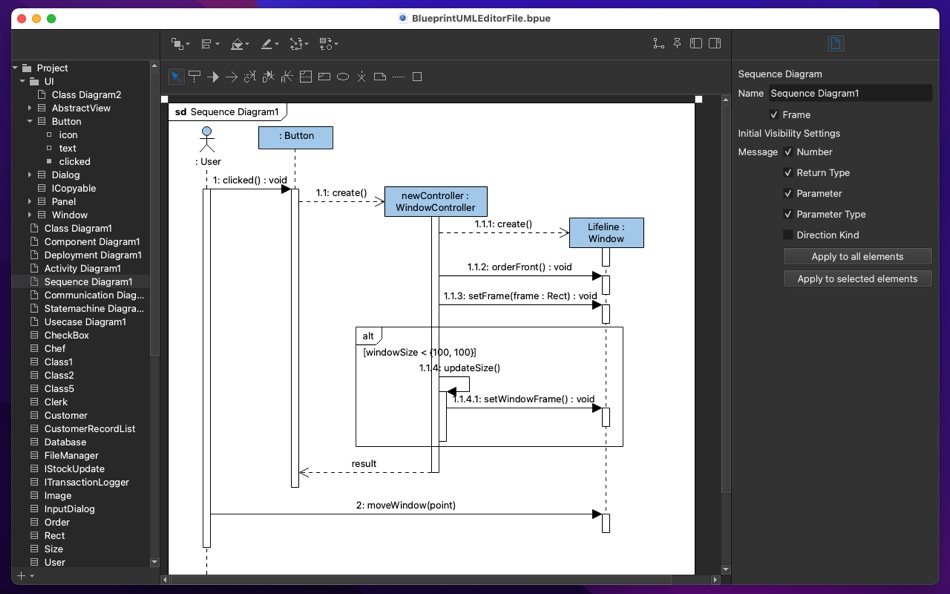This screenshot has height=594, width=950.
Task: Open the align elements dropdown
Action: click(210, 44)
